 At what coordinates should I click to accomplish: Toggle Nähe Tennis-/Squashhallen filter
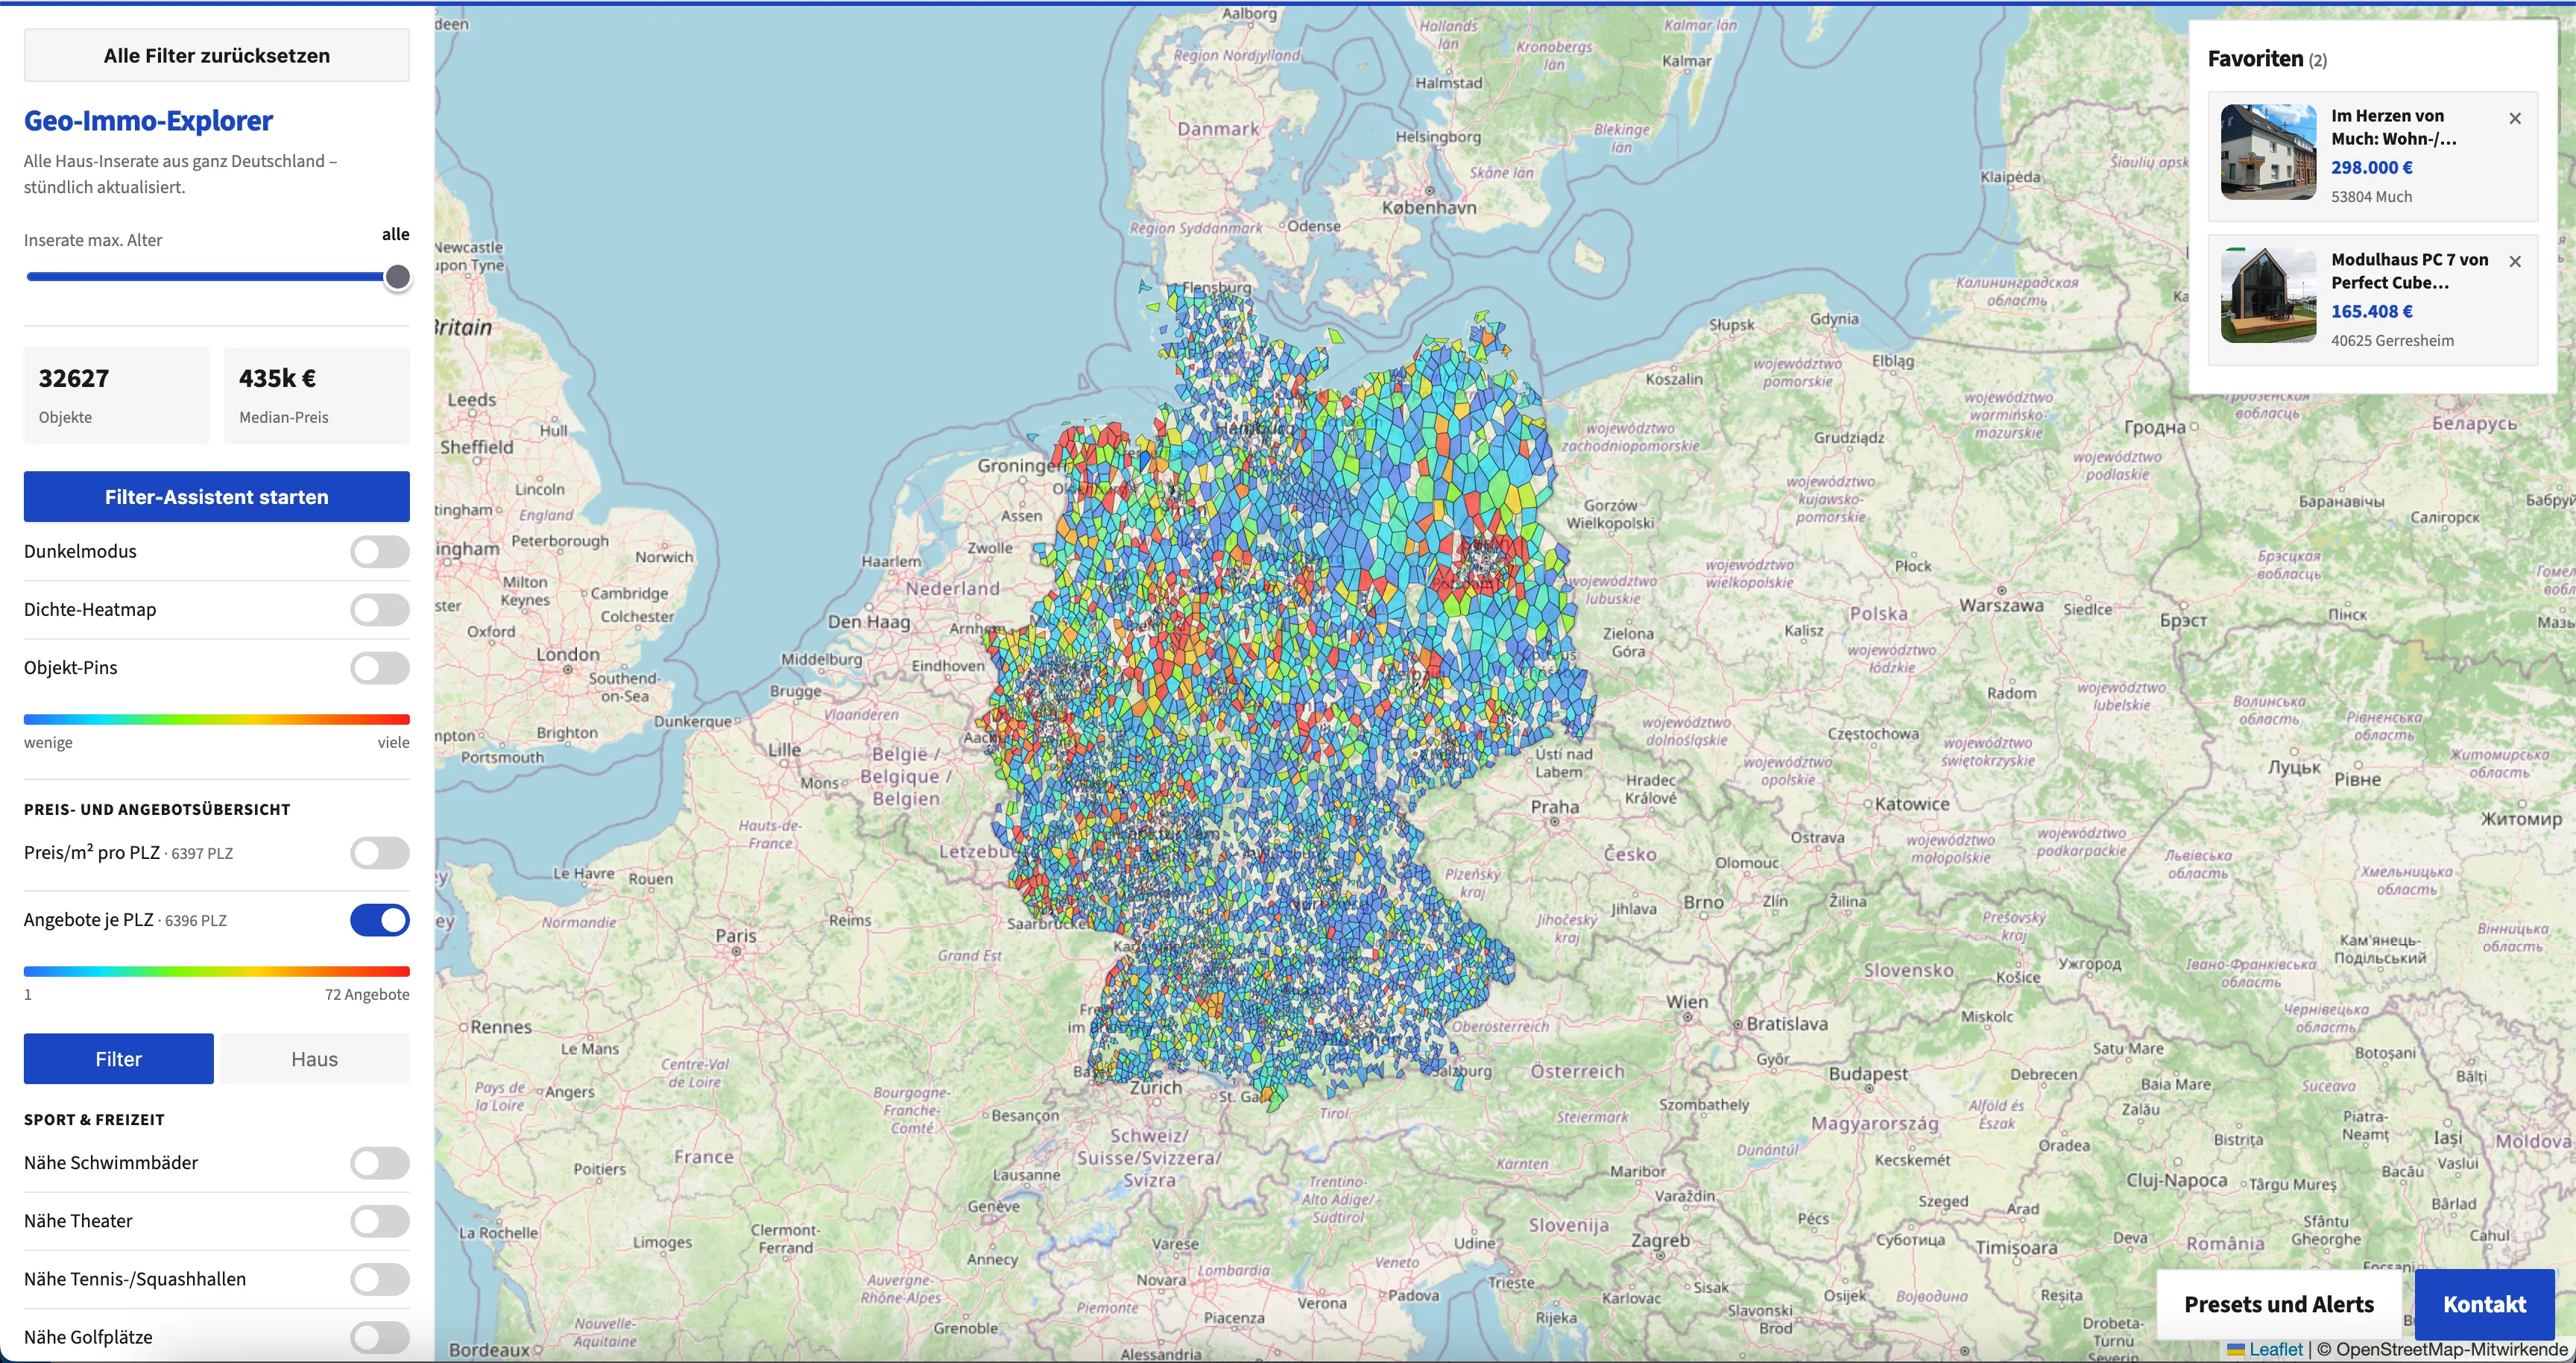tap(380, 1279)
